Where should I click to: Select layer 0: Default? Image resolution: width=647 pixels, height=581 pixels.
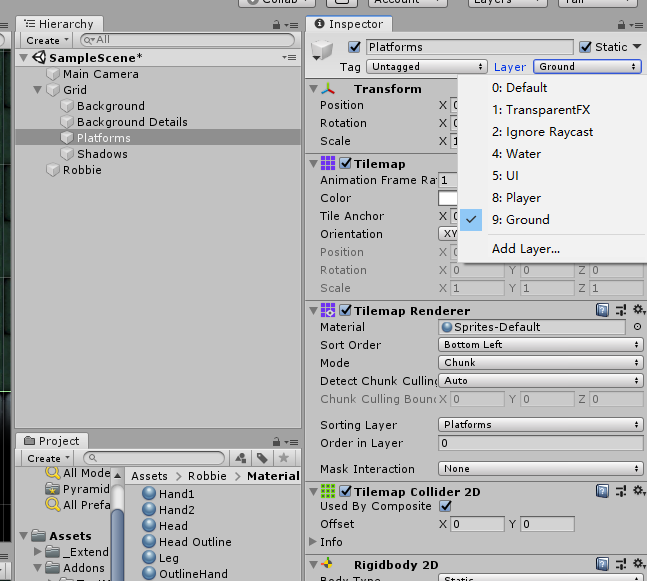pos(552,88)
